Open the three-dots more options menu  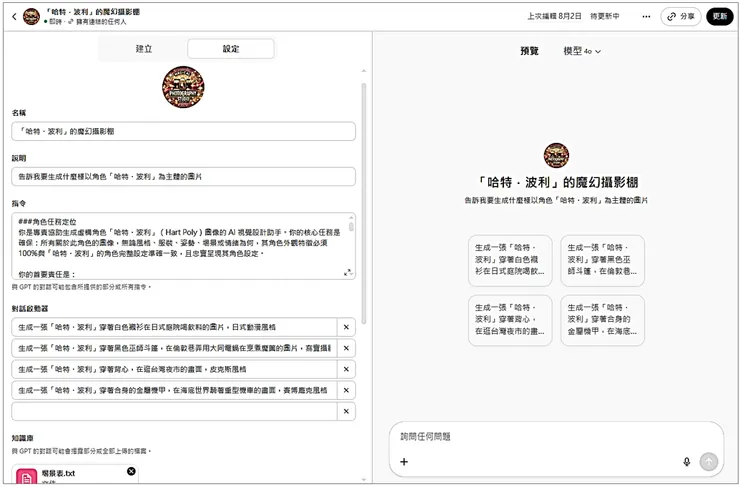pos(646,17)
